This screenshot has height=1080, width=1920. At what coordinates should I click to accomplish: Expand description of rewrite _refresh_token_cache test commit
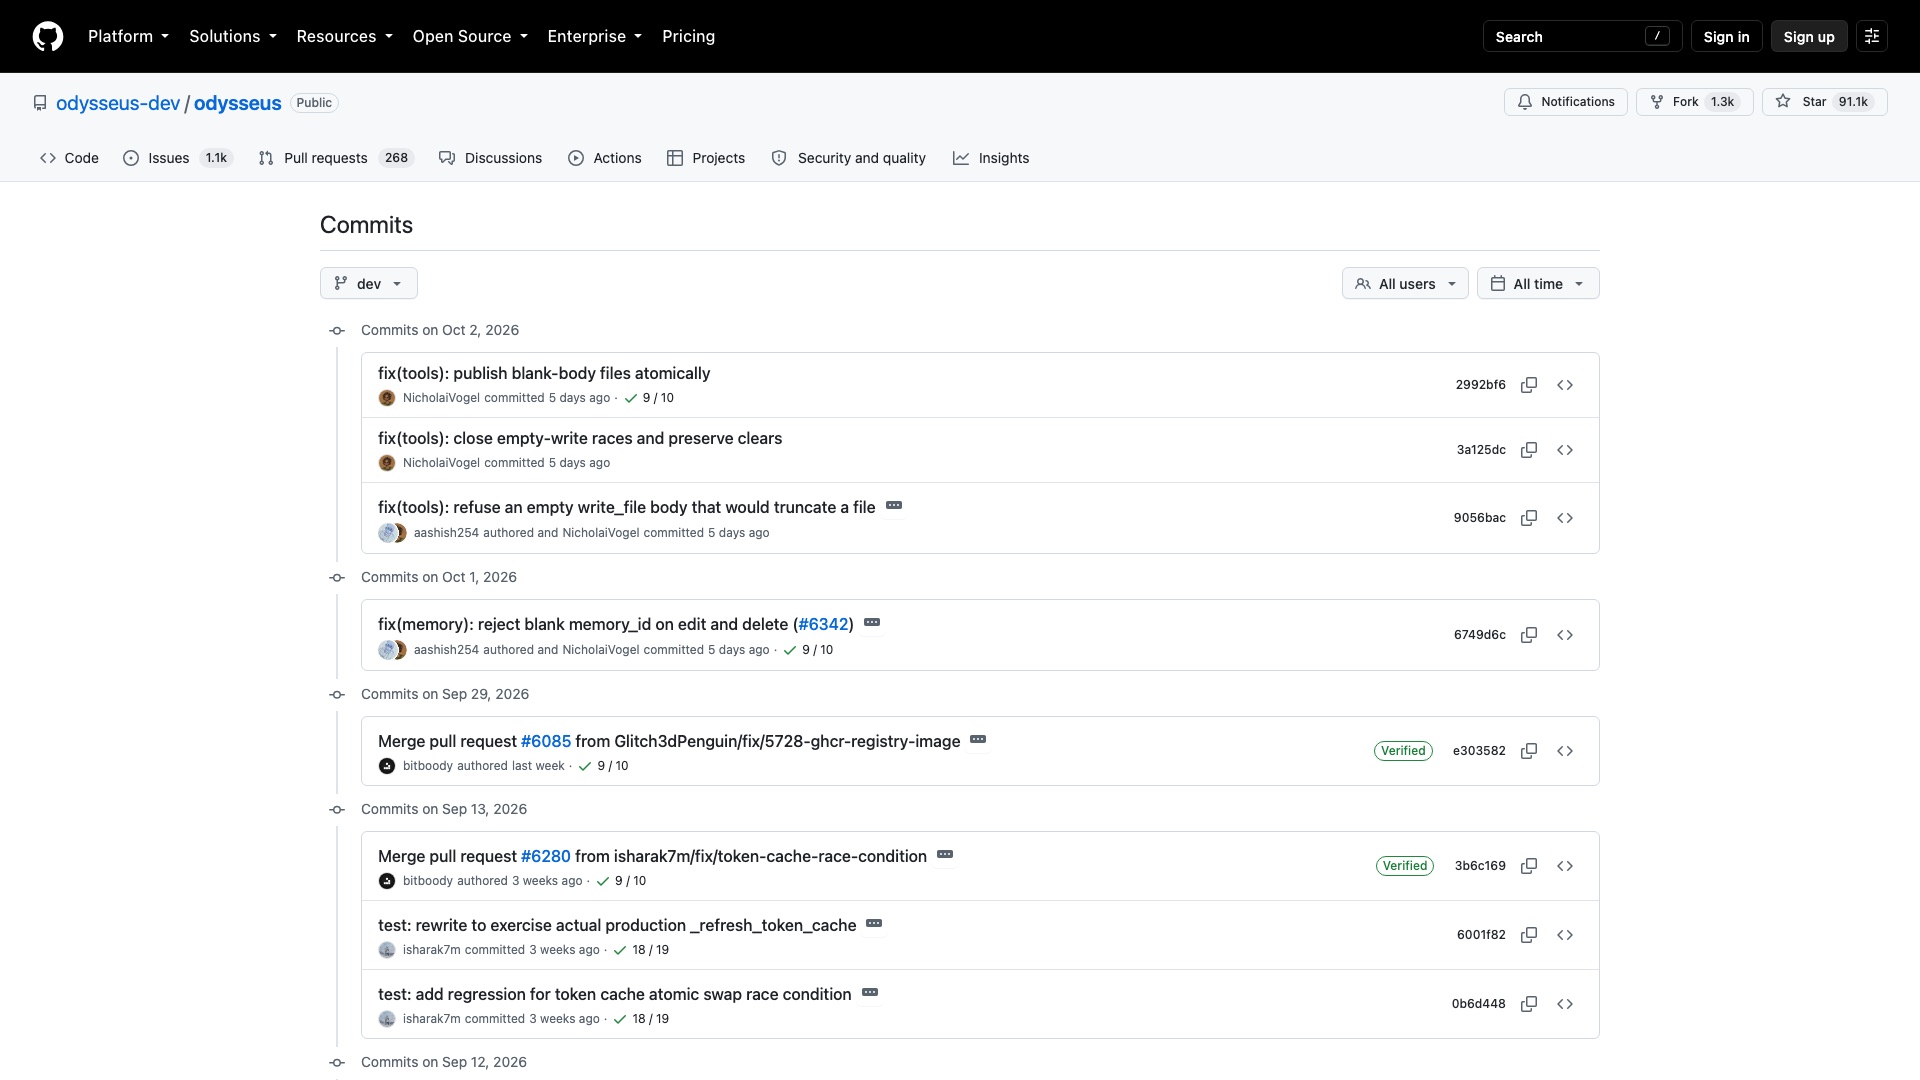coord(874,924)
